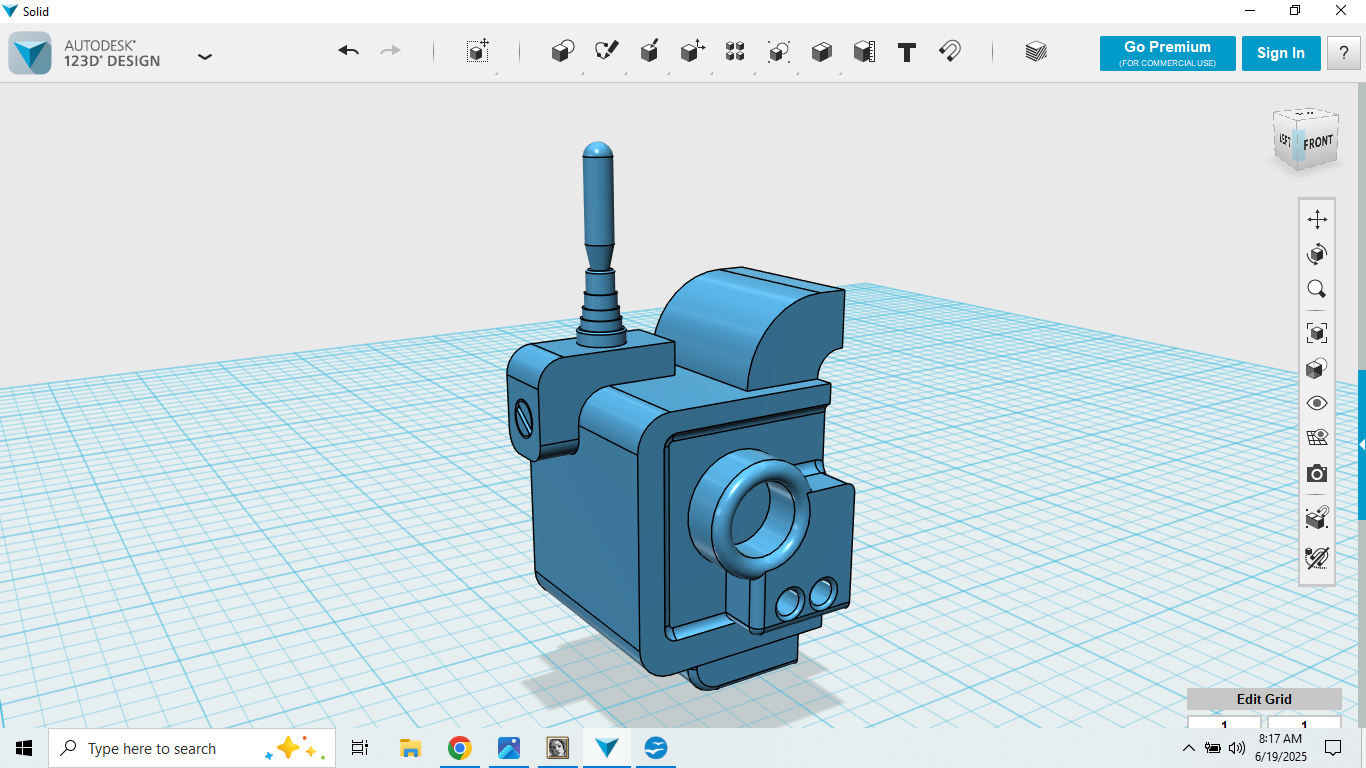Open the Combine tool menu

coord(821,52)
